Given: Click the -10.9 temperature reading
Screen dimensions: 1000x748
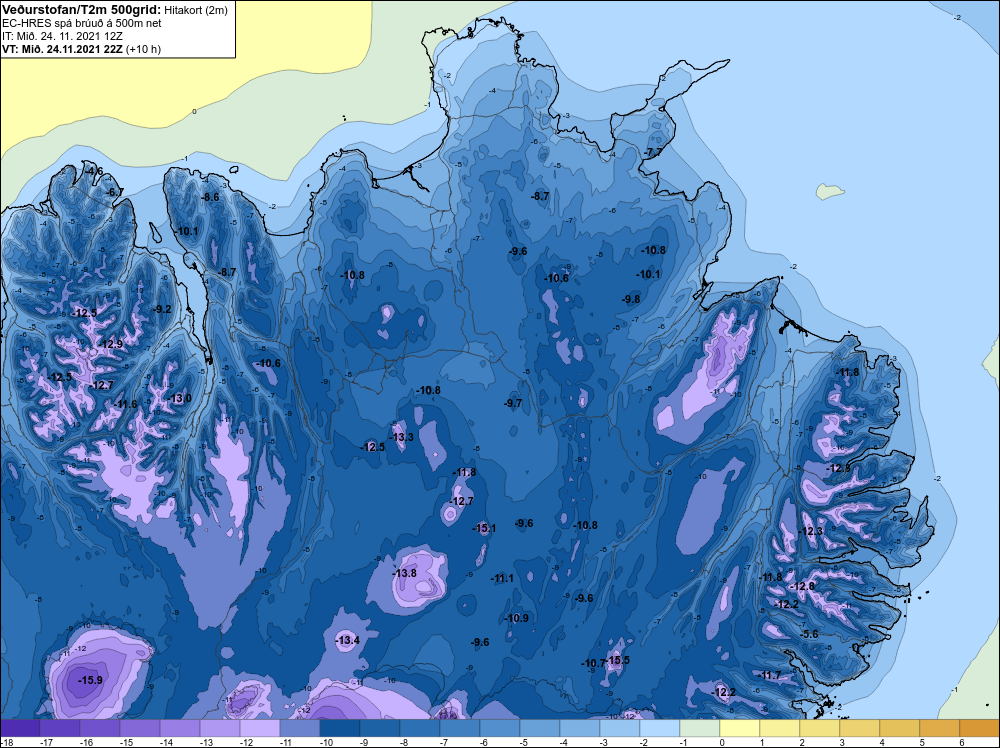Looking at the screenshot, I should click(517, 618).
